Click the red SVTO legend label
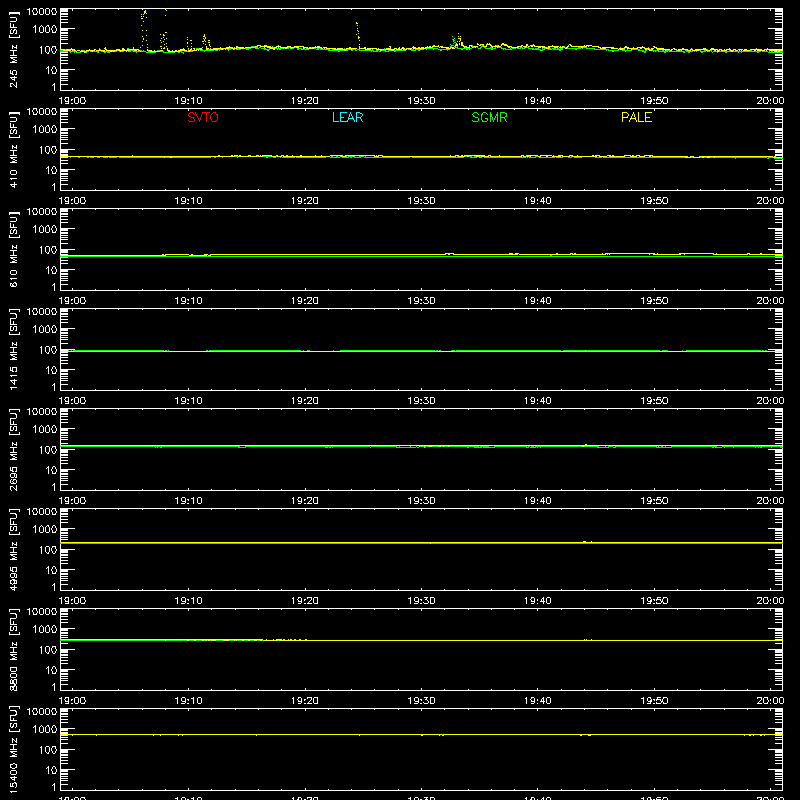 pos(203,117)
